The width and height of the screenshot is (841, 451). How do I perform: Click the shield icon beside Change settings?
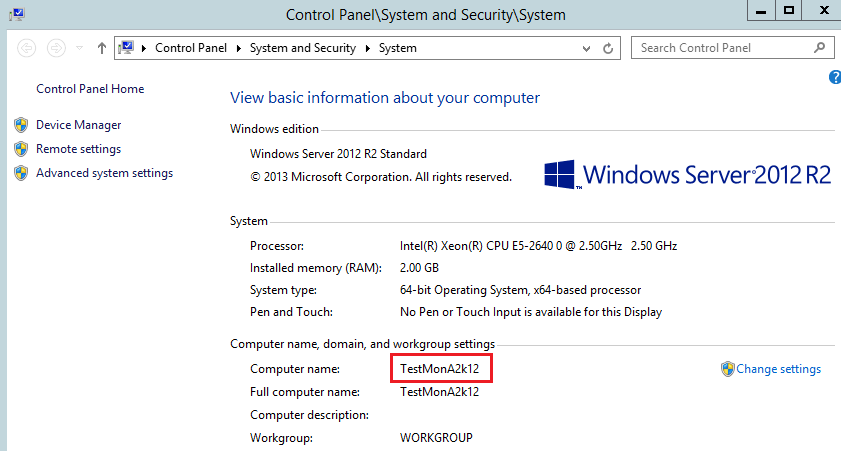(727, 369)
